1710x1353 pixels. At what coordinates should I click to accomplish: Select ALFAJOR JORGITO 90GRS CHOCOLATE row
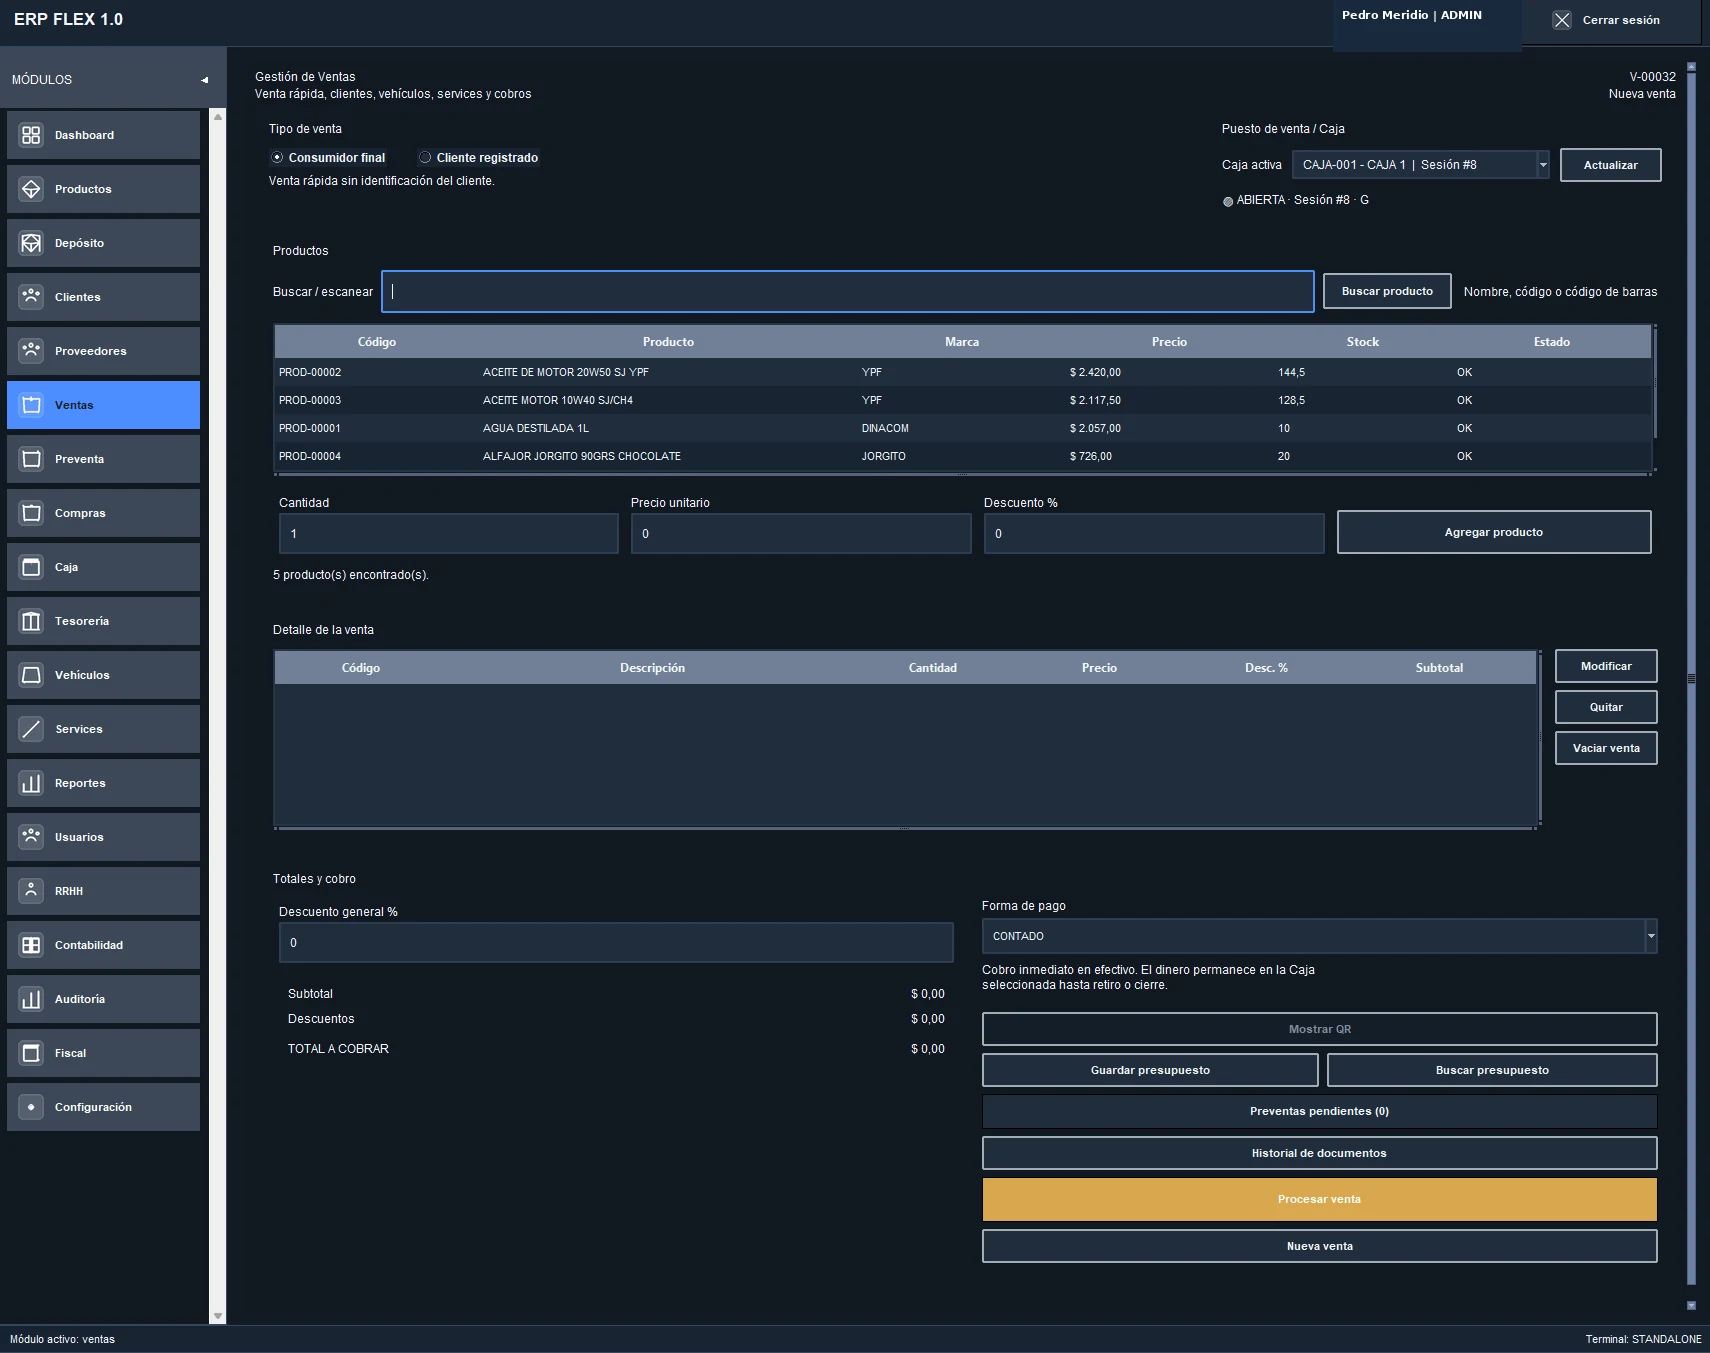pyautogui.click(x=963, y=456)
